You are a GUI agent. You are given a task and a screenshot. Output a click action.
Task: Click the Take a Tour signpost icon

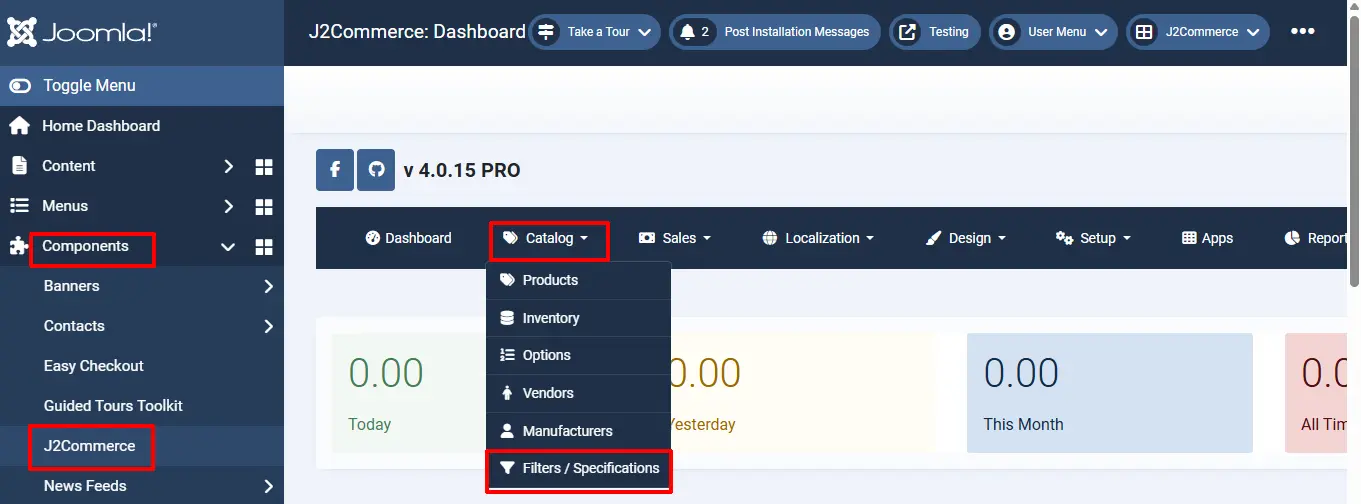pos(546,32)
